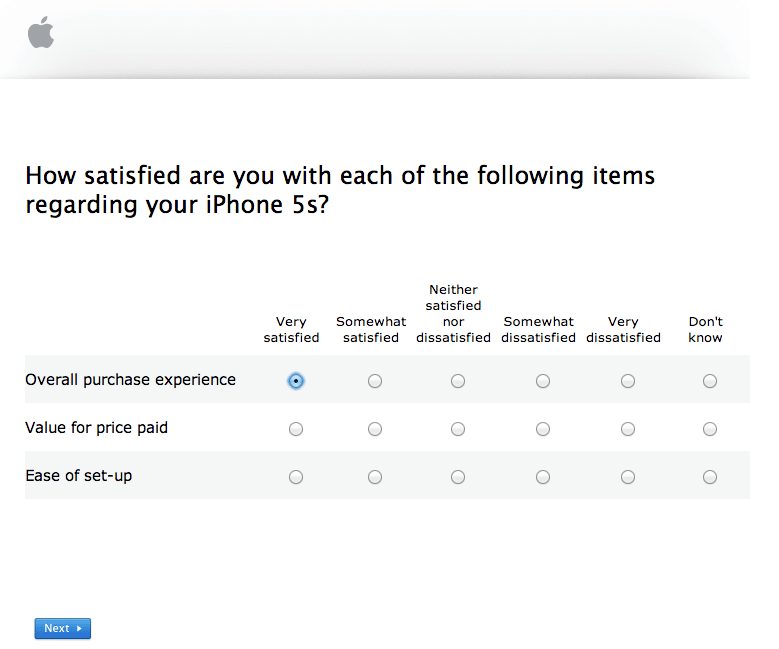Click the Apple logo in header
This screenshot has height=649, width=779.
[x=41, y=32]
